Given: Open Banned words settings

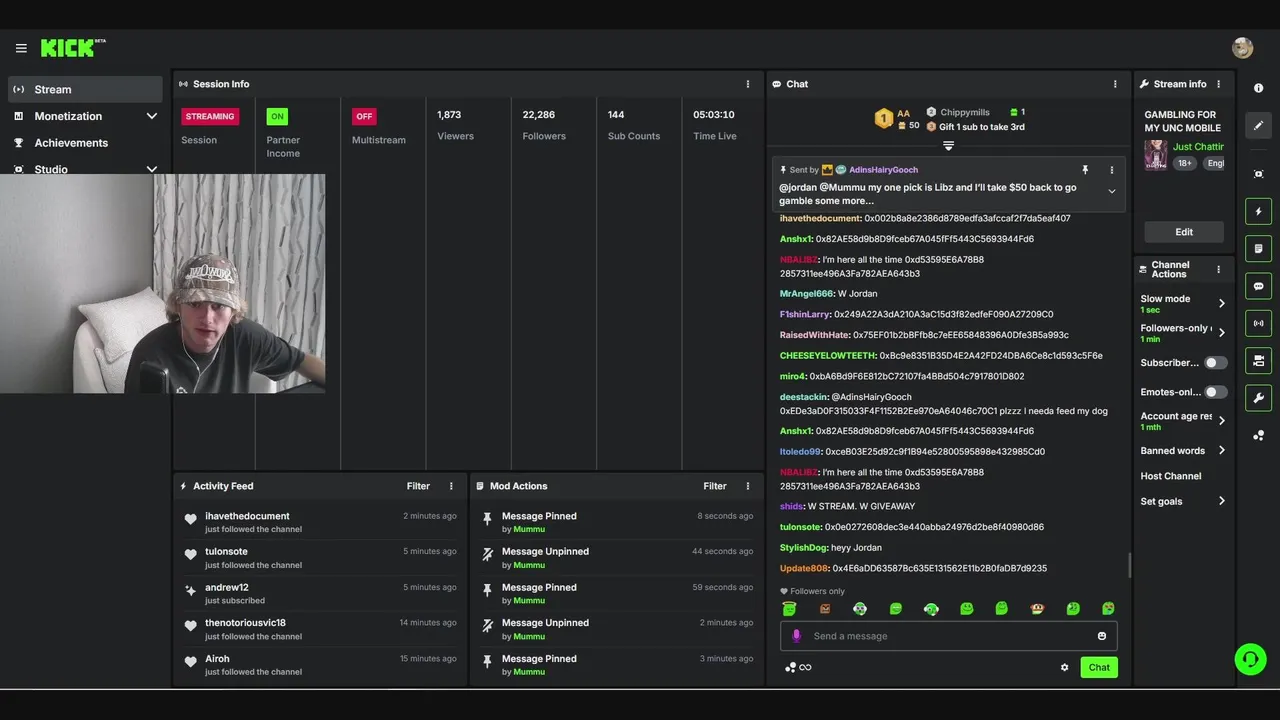Looking at the screenshot, I should click(1183, 451).
